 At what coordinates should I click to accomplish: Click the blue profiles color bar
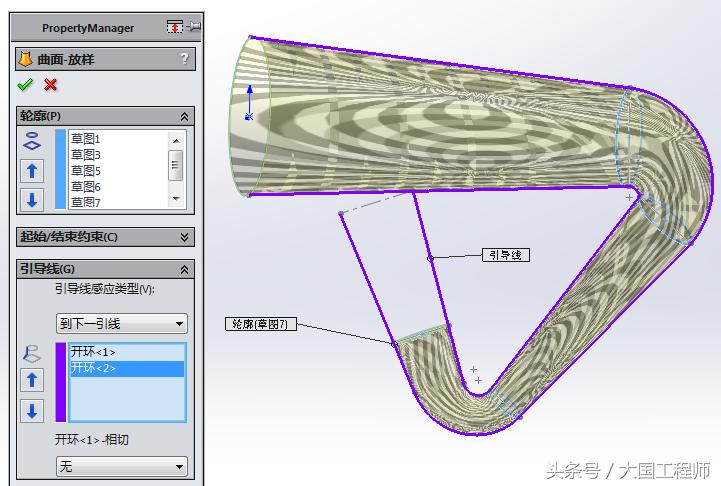(60, 169)
